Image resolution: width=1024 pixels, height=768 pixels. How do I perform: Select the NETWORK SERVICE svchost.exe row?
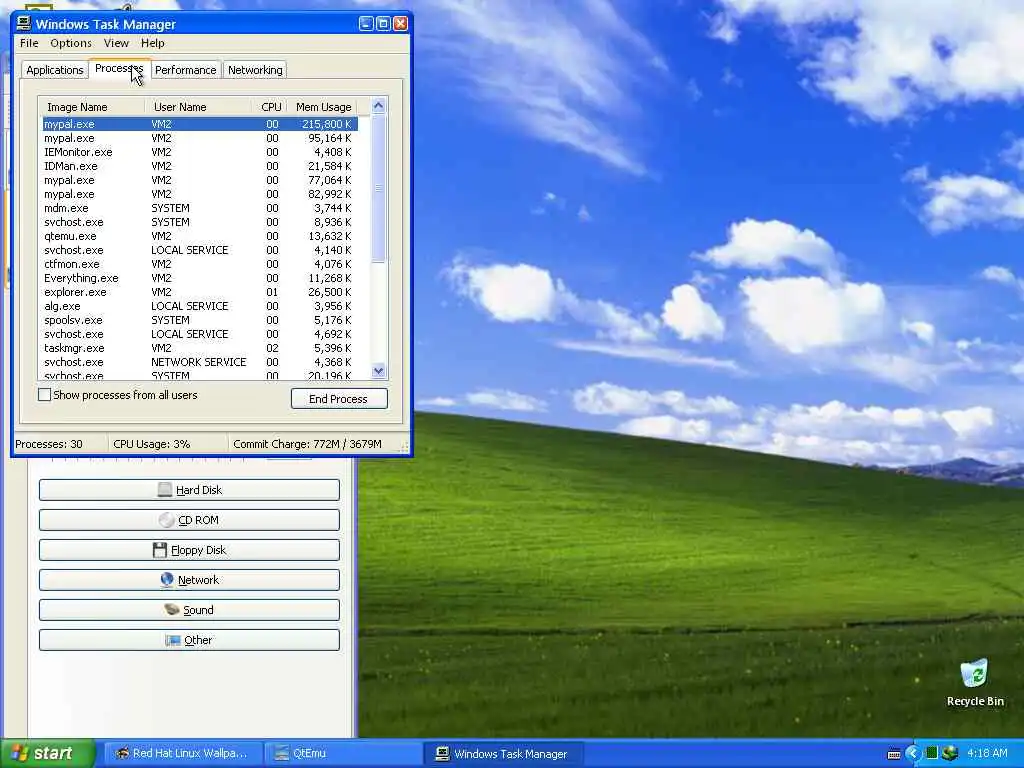pos(200,362)
